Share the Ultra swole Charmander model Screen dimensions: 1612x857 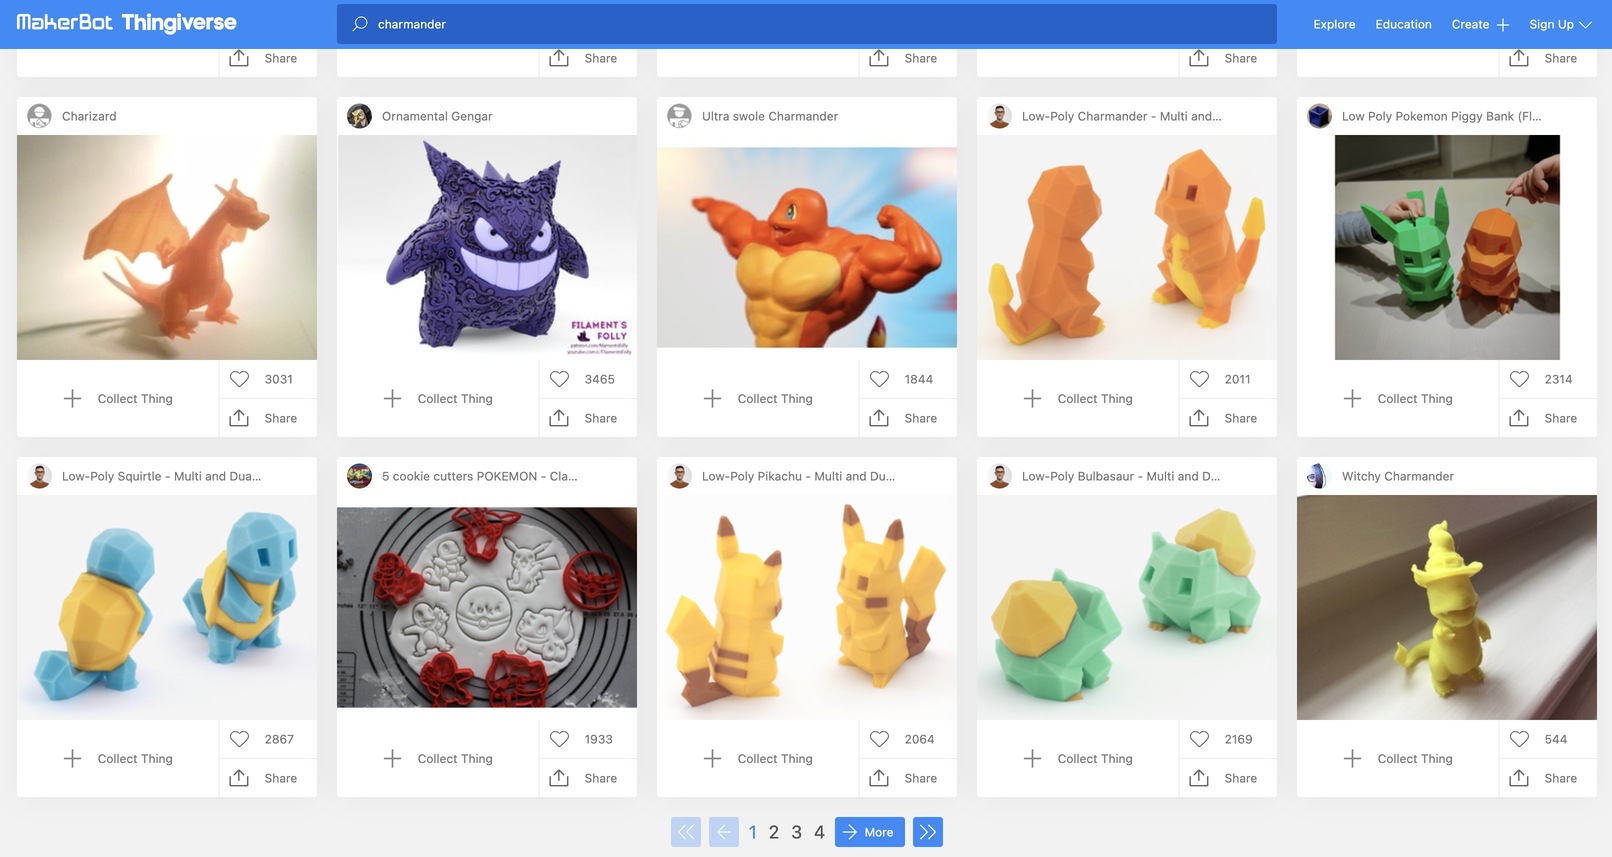tap(908, 418)
